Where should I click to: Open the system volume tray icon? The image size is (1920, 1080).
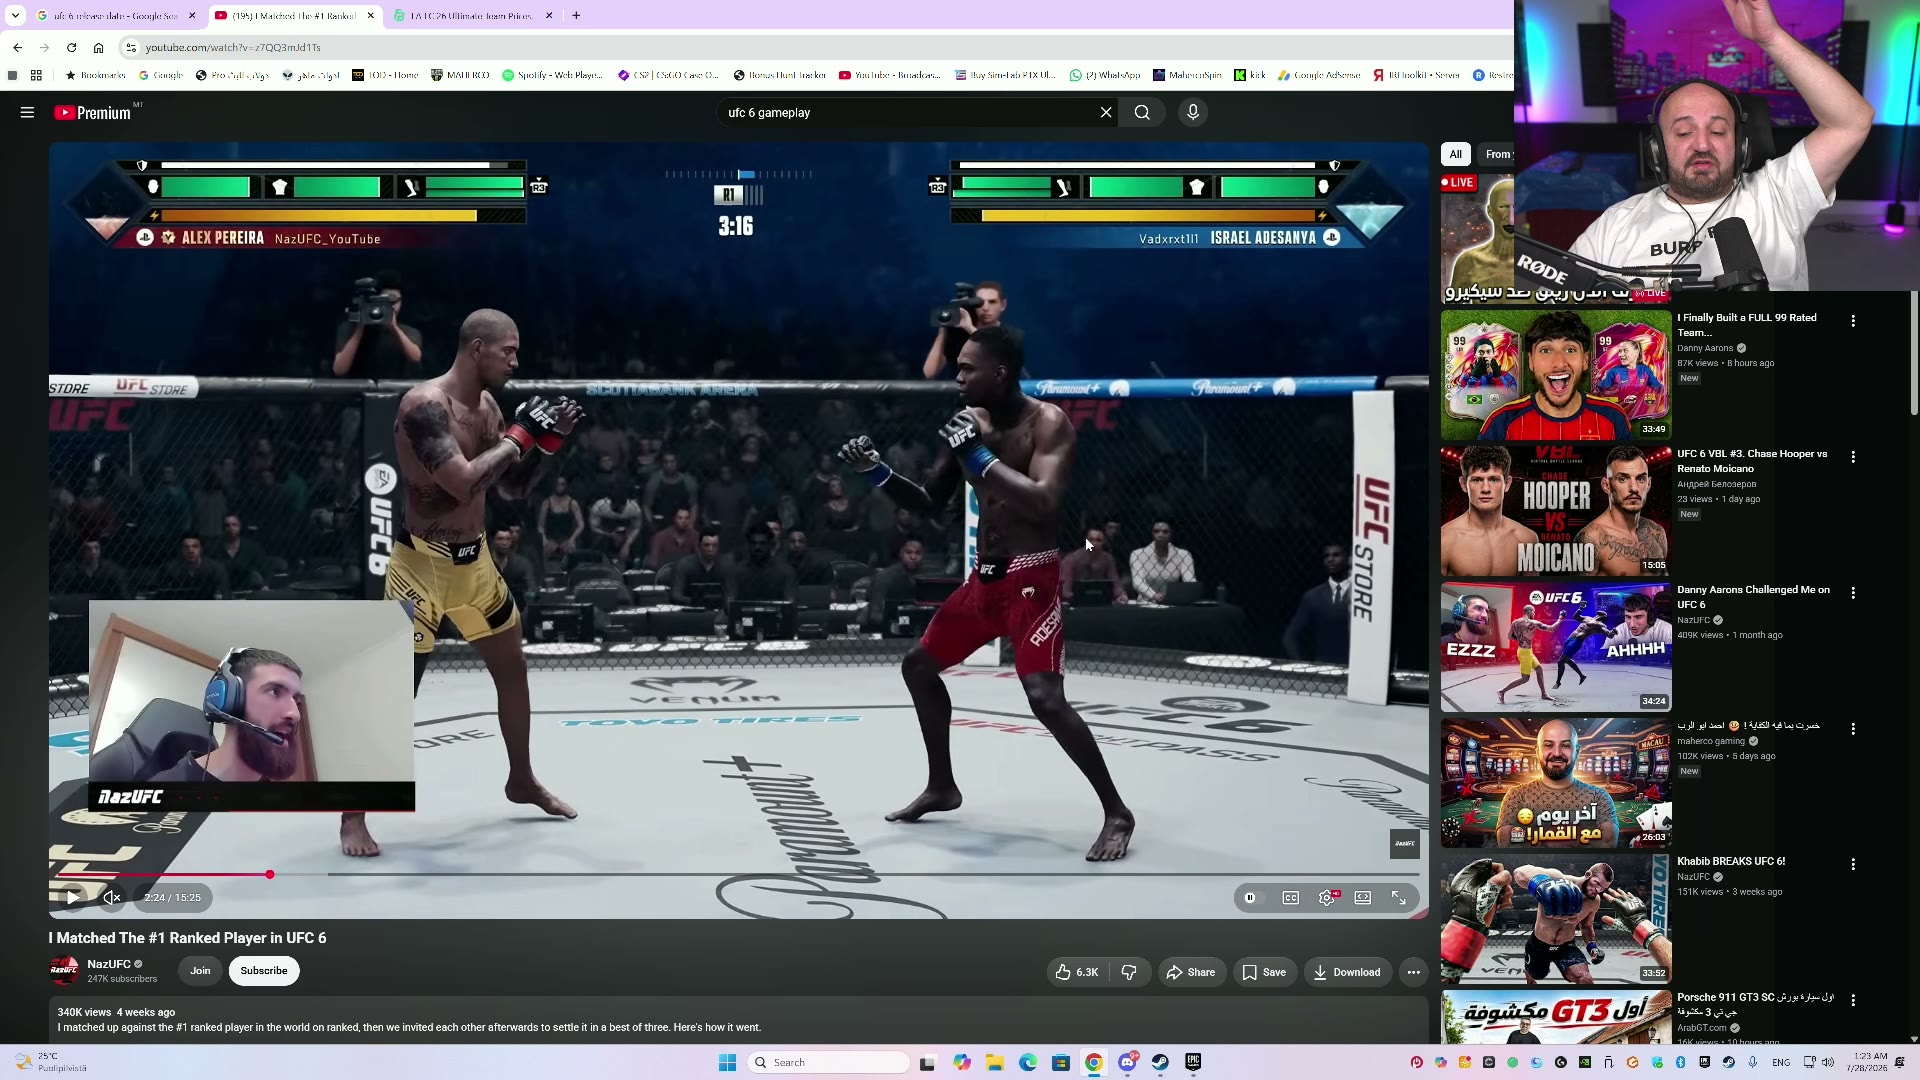[x=1828, y=1063]
